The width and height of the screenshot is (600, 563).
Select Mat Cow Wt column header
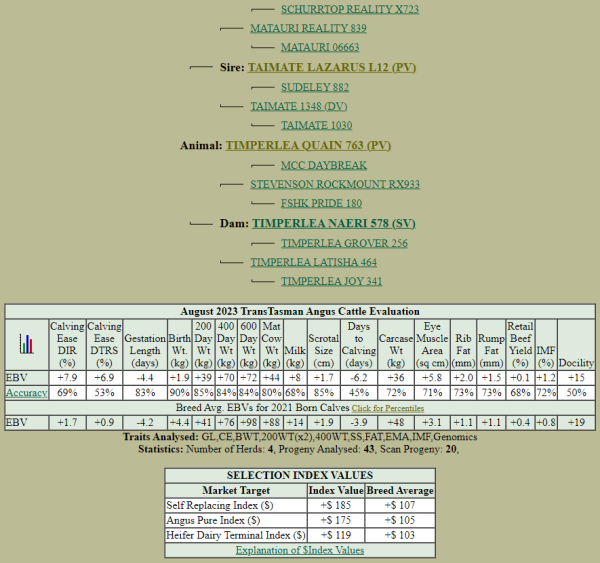(271, 344)
